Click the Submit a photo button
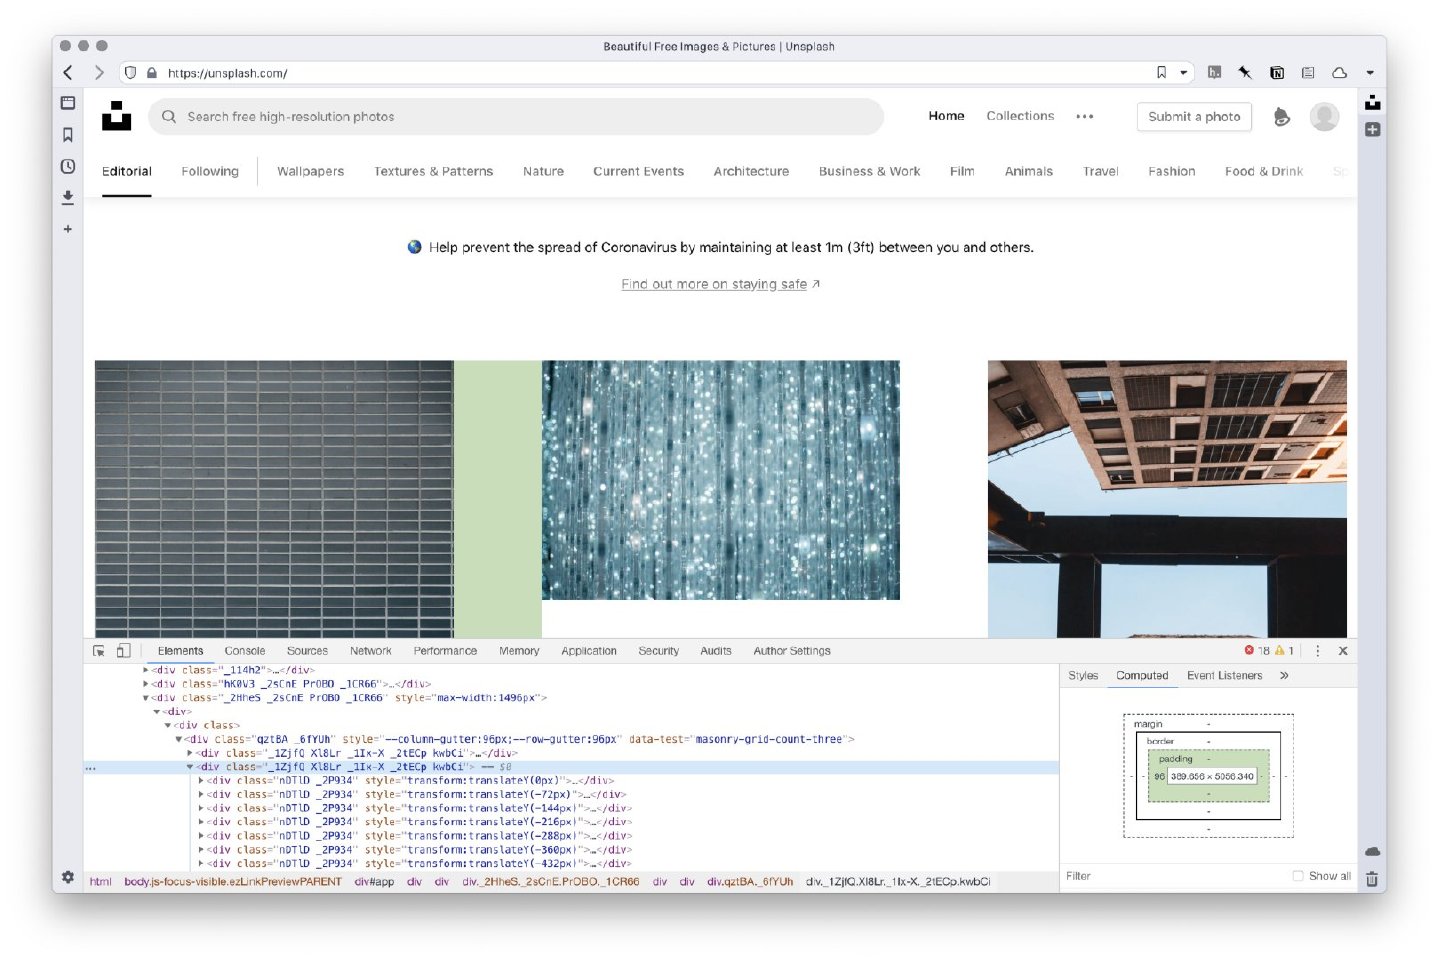1437x960 pixels. coord(1193,117)
